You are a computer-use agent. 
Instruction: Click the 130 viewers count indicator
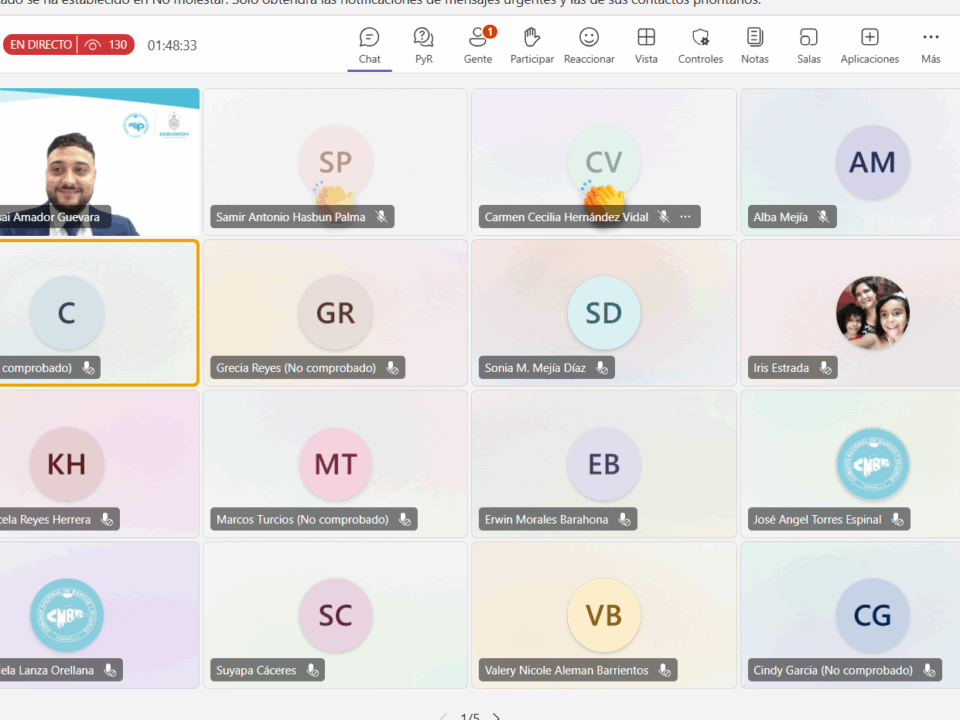click(107, 45)
